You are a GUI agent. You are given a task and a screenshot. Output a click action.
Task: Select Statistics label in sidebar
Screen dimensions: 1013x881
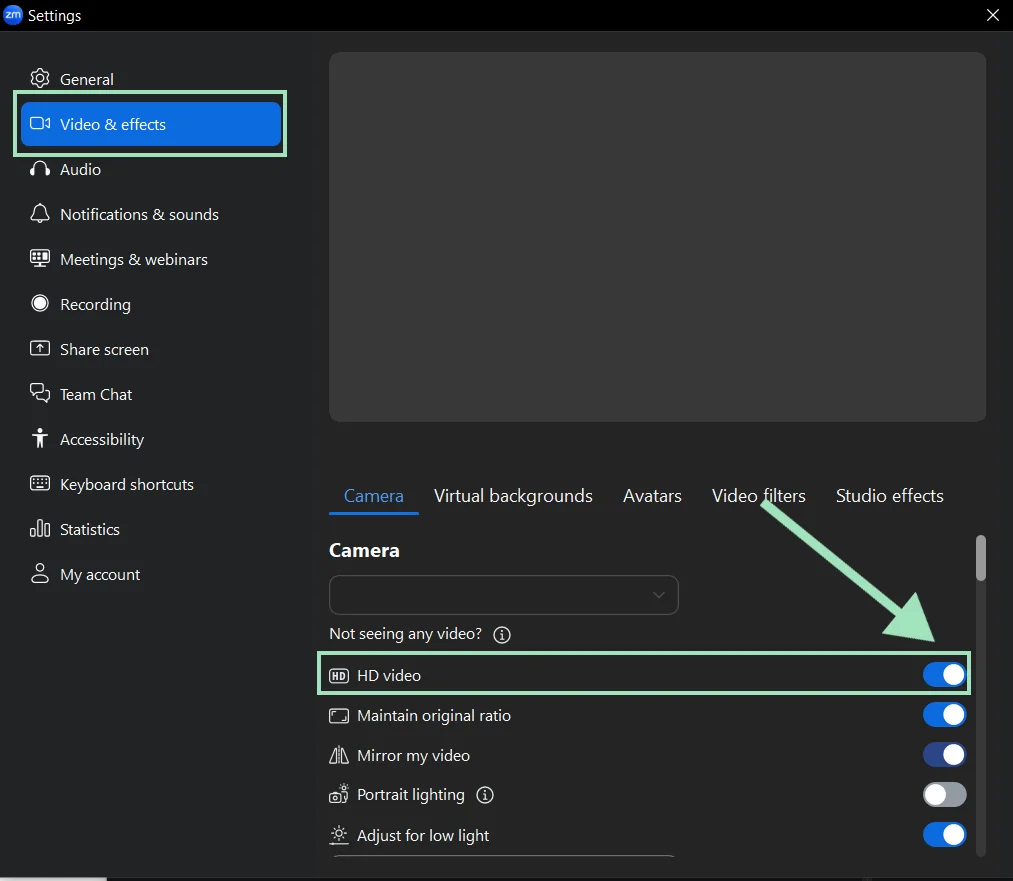pyautogui.click(x=89, y=530)
